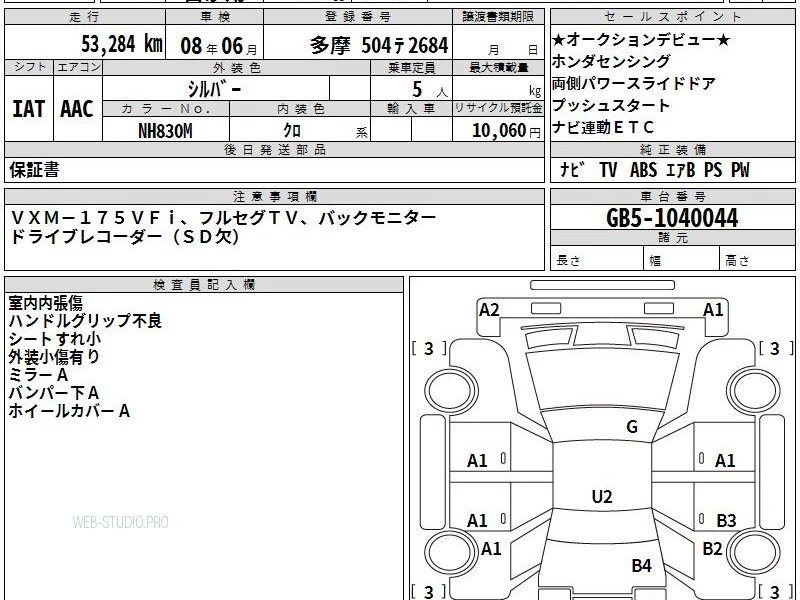Click the B3 damage mark
This screenshot has height=600, width=800.
[726, 521]
